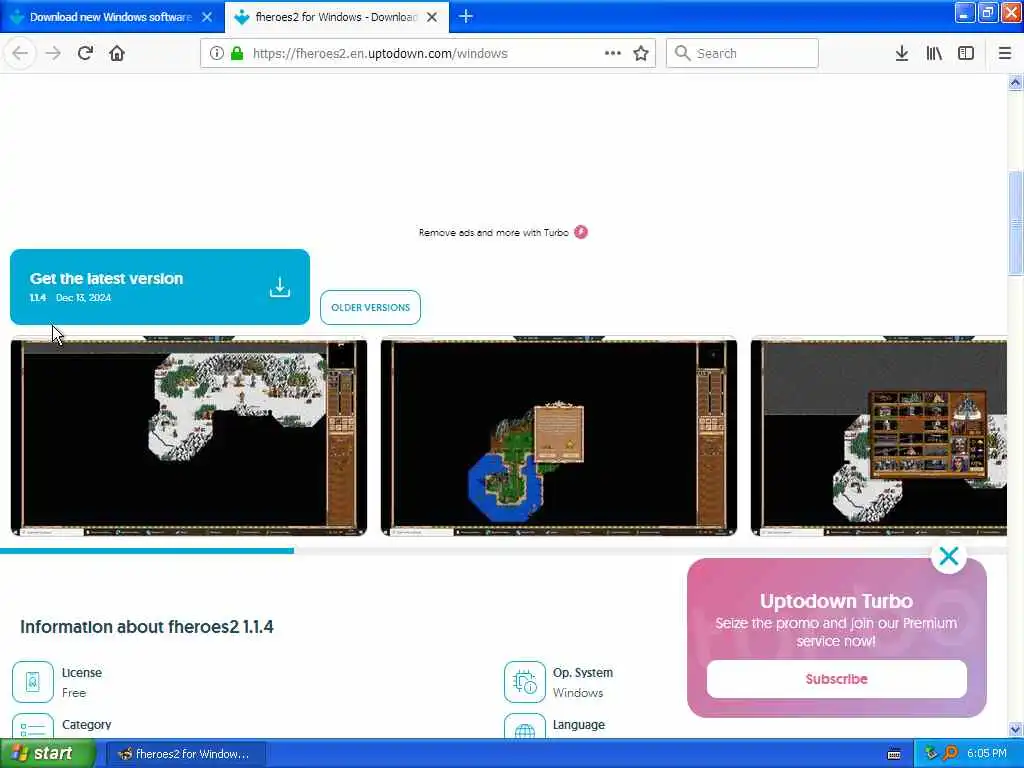
Task: Click the download arrow on the version button
Action: [280, 287]
